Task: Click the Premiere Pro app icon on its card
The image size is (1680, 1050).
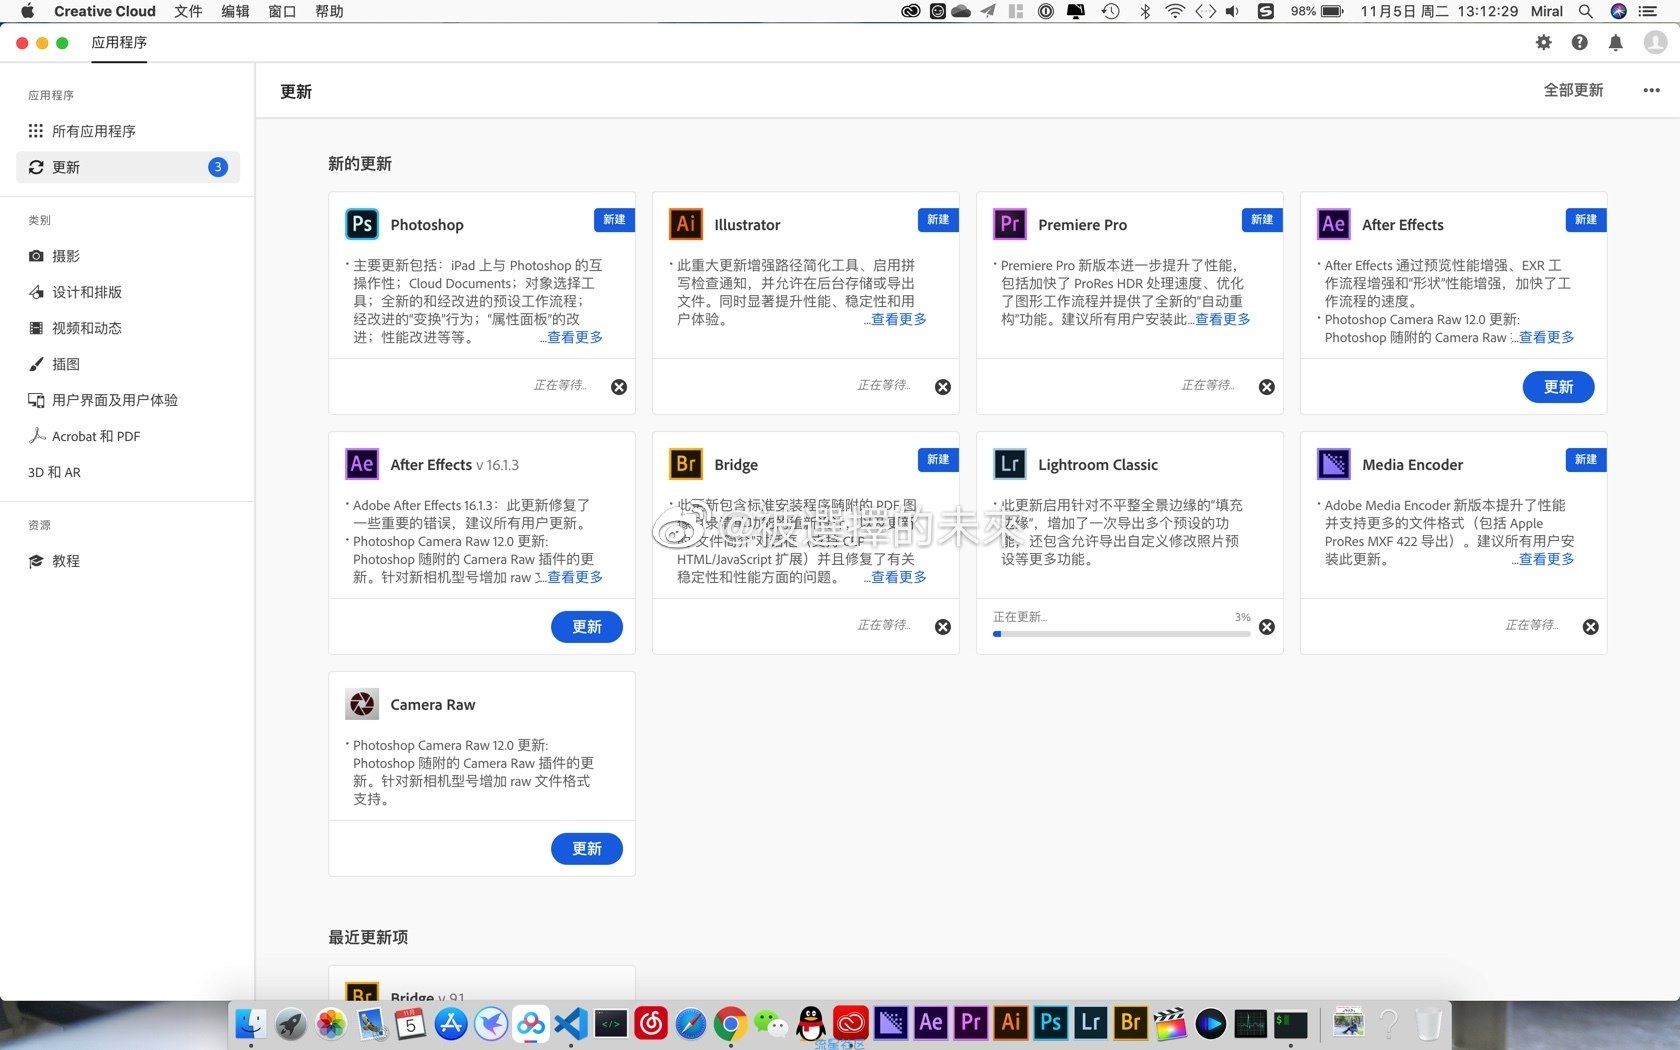Action: 1010,224
